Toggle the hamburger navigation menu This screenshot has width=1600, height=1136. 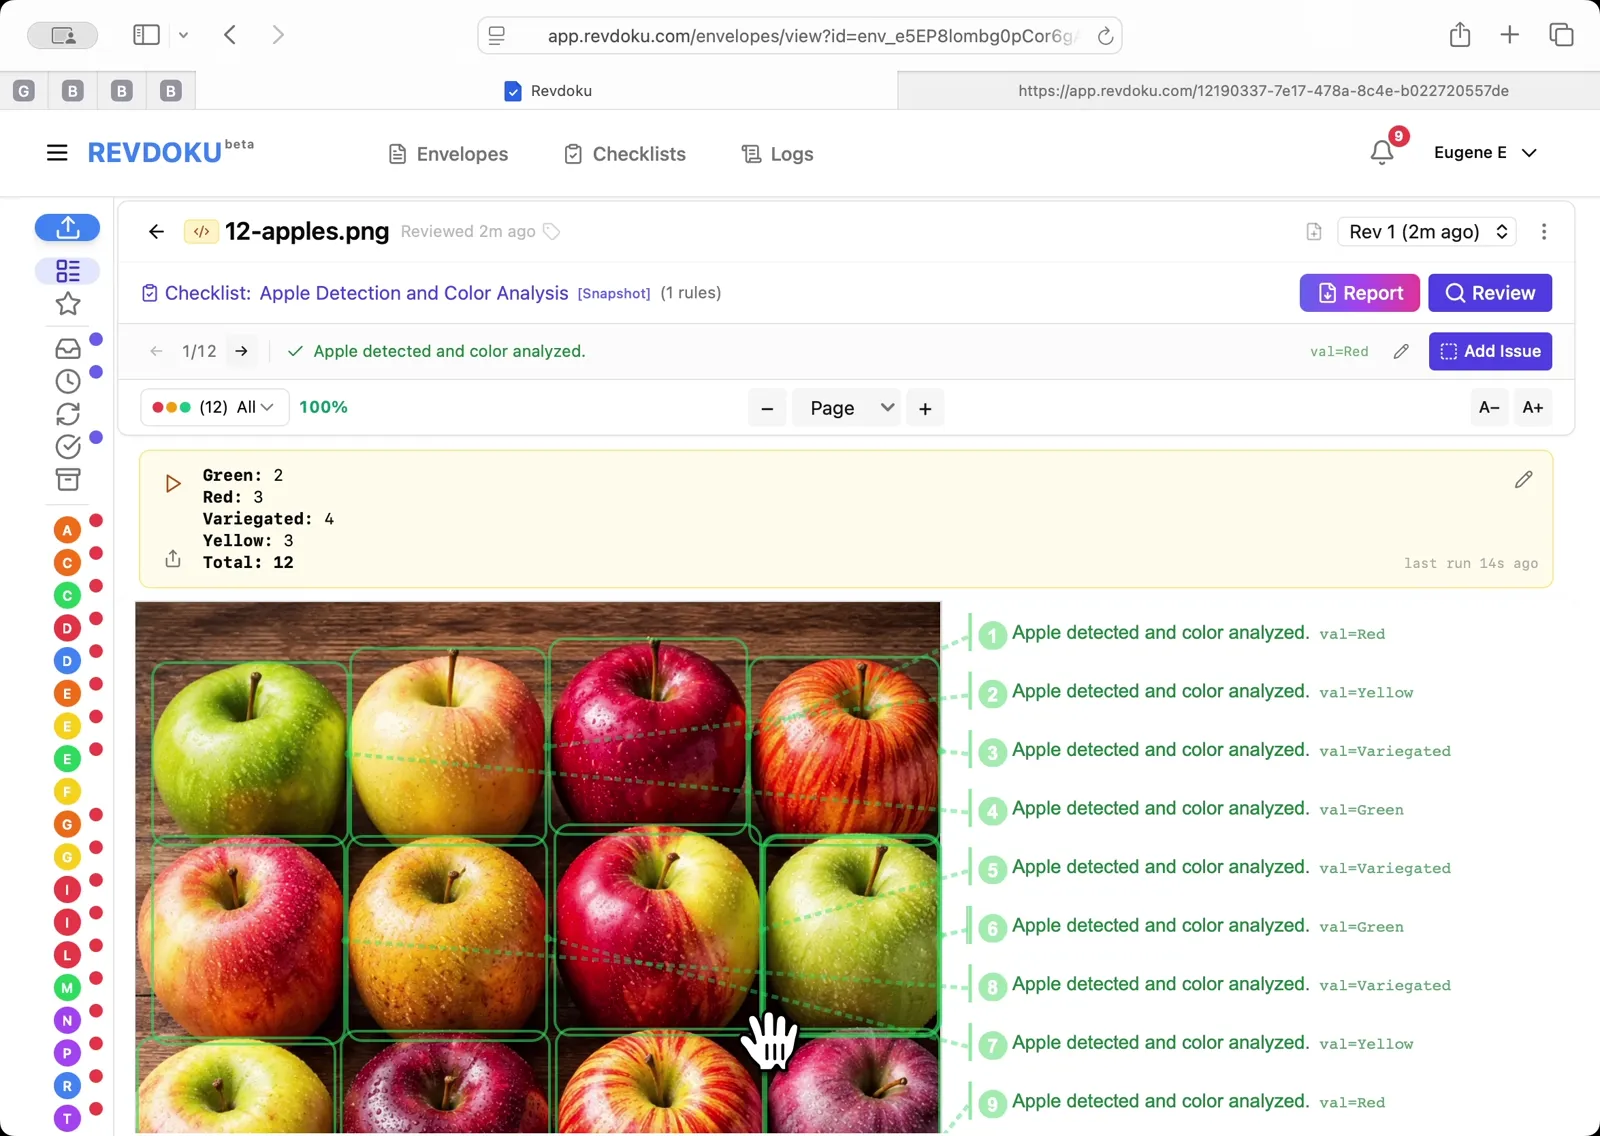[x=57, y=153]
